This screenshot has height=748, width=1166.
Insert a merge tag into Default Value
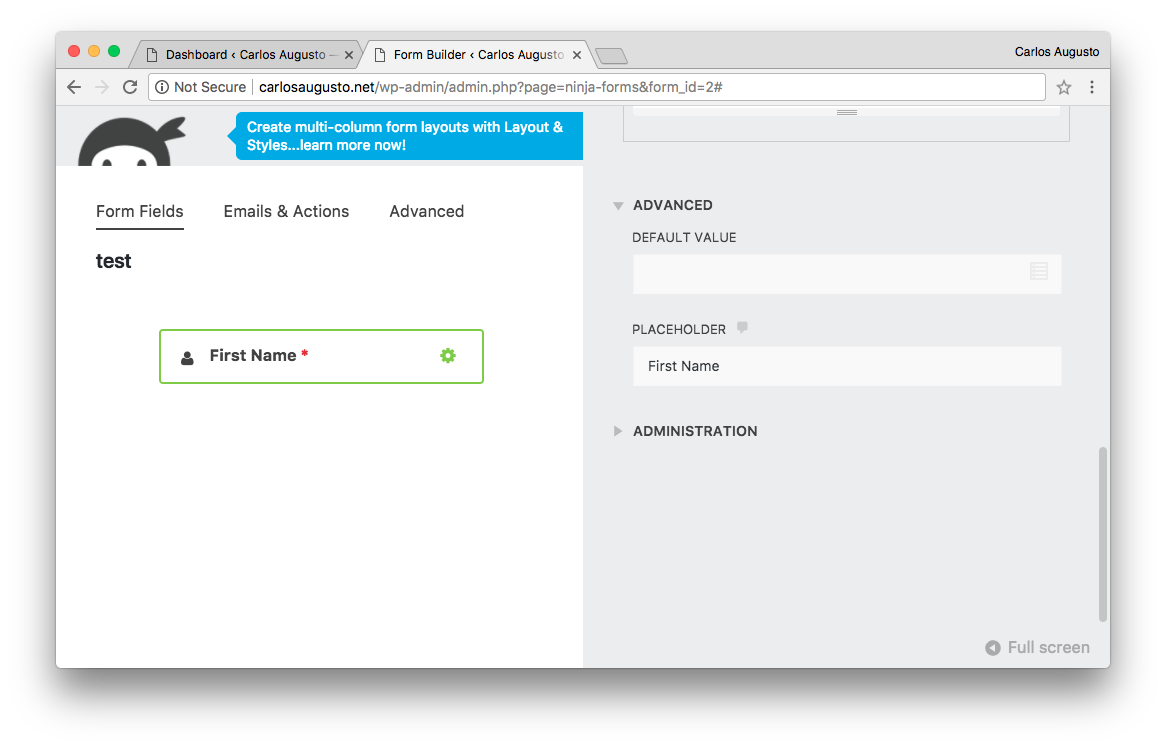coord(1039,272)
